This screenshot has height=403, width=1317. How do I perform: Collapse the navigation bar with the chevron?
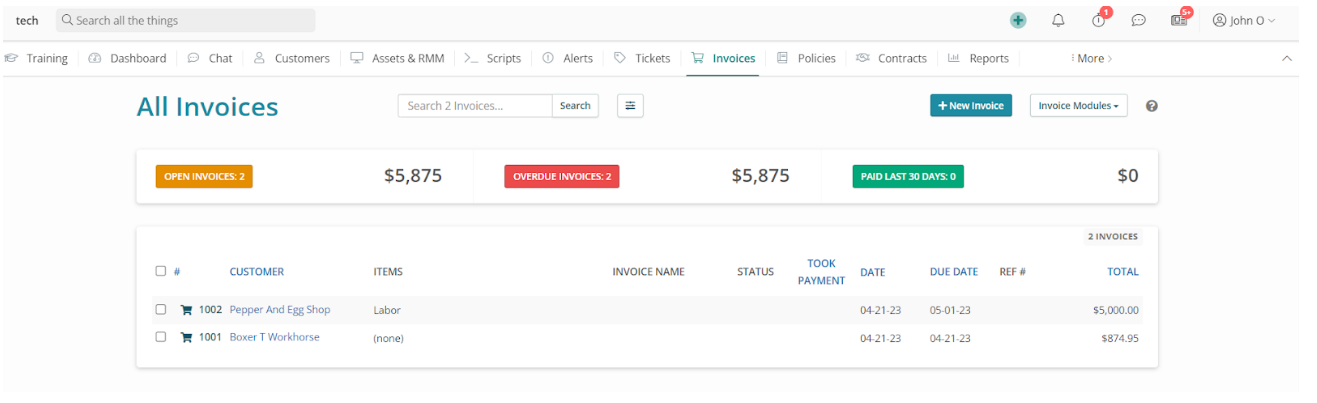(x=1286, y=58)
